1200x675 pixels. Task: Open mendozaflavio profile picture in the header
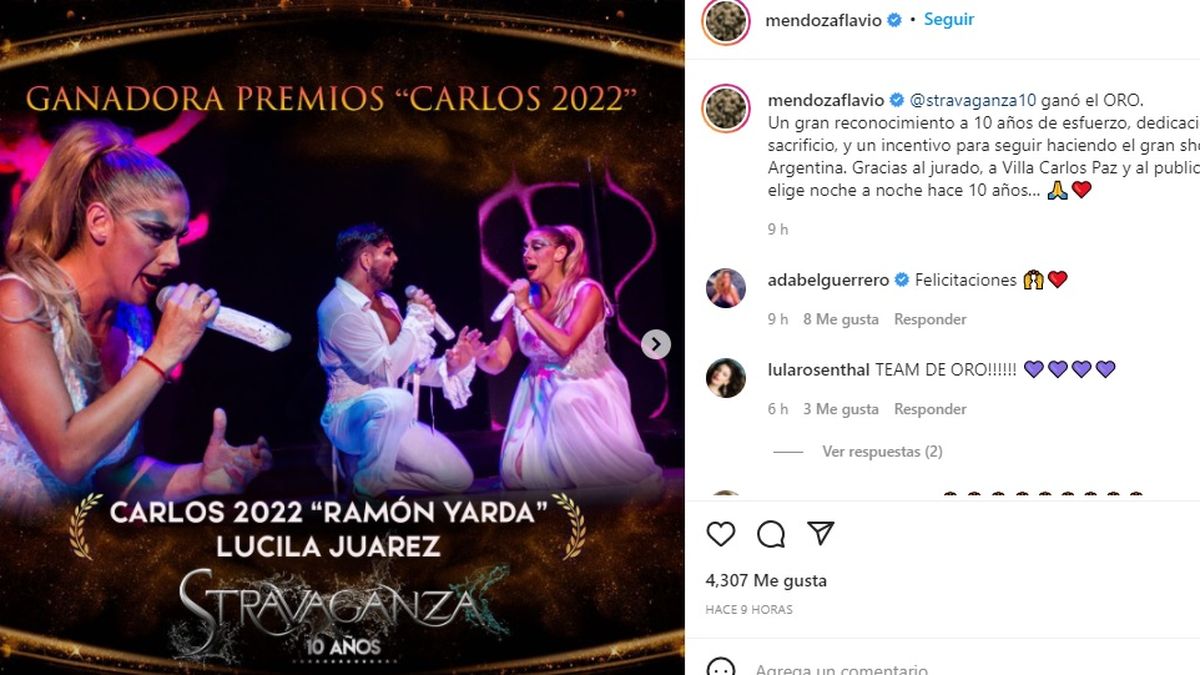pyautogui.click(x=726, y=21)
